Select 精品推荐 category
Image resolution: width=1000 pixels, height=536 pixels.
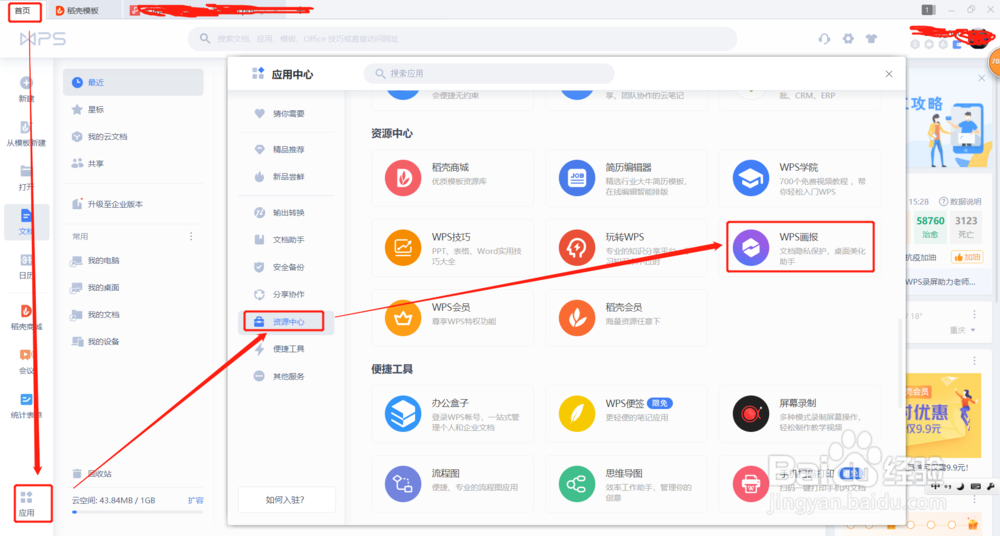pyautogui.click(x=286, y=149)
